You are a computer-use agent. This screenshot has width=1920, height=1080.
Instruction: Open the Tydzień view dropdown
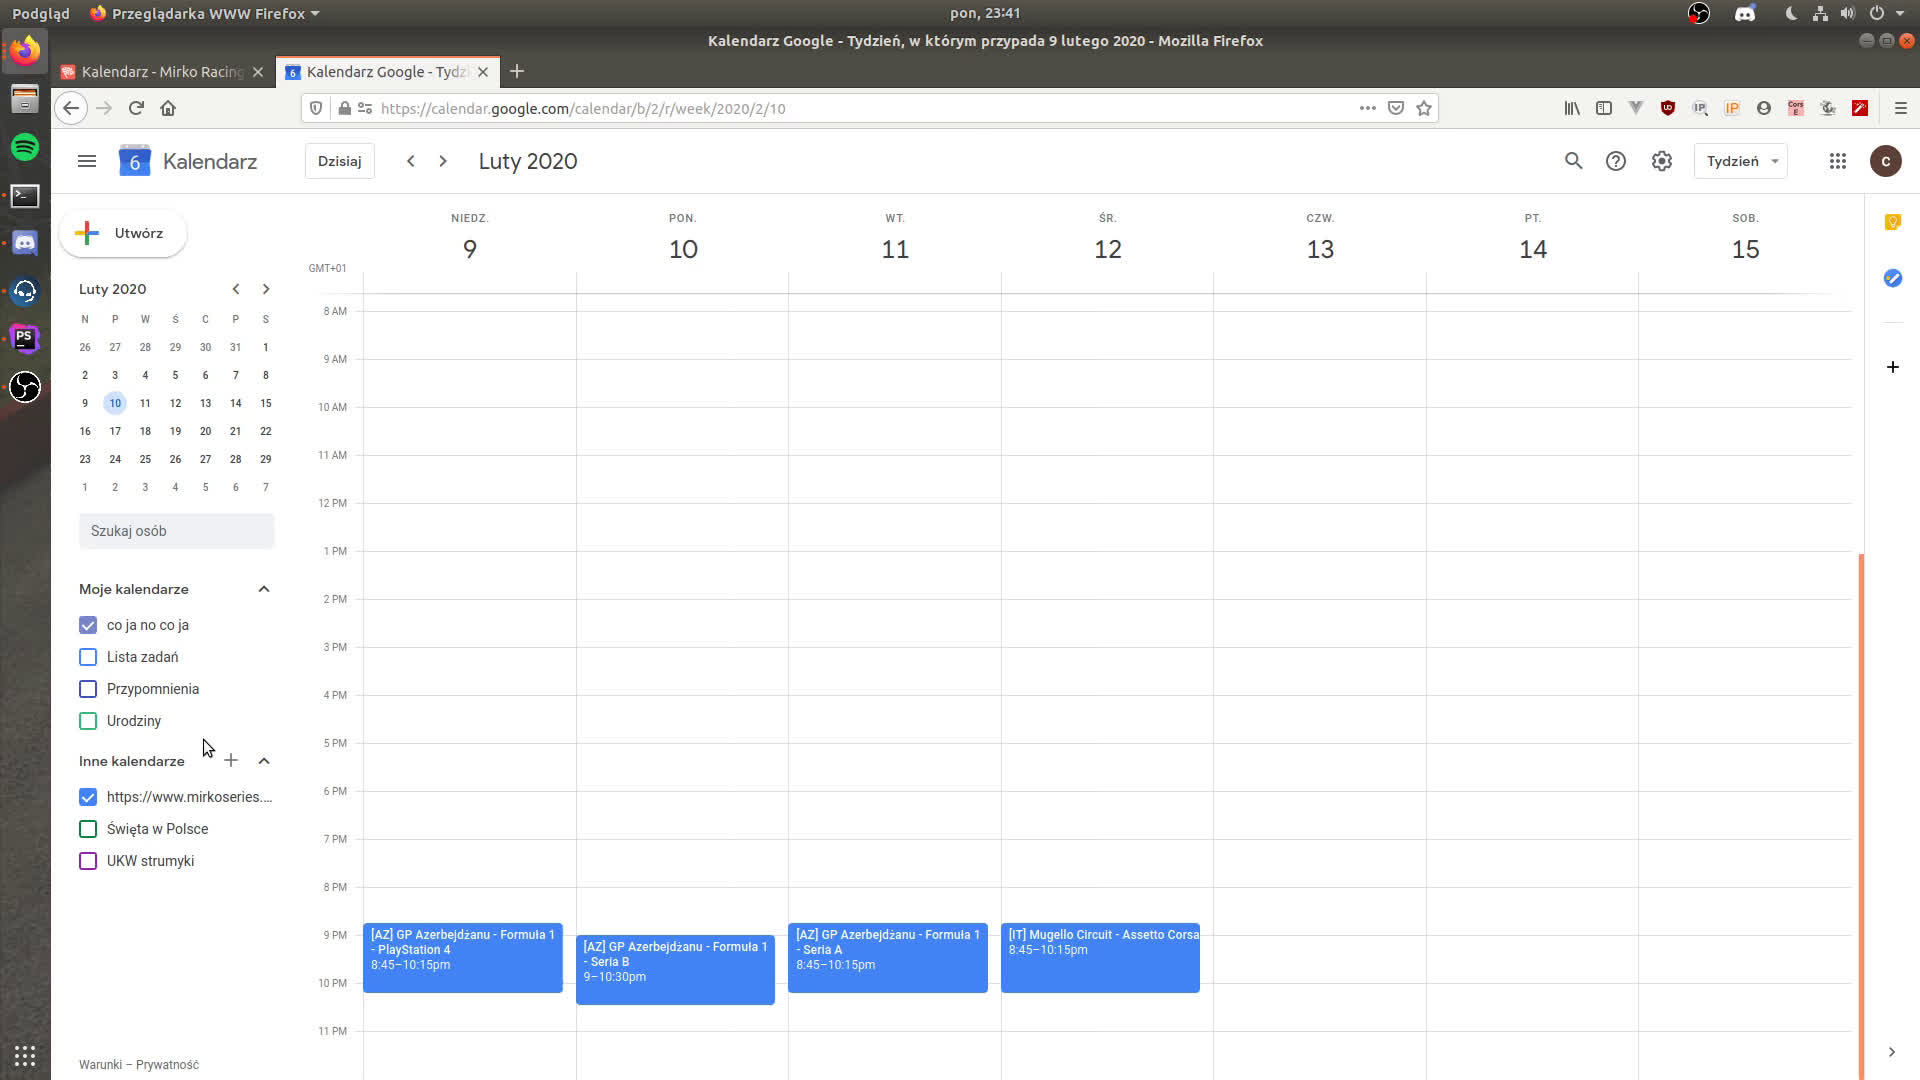pyautogui.click(x=1741, y=161)
